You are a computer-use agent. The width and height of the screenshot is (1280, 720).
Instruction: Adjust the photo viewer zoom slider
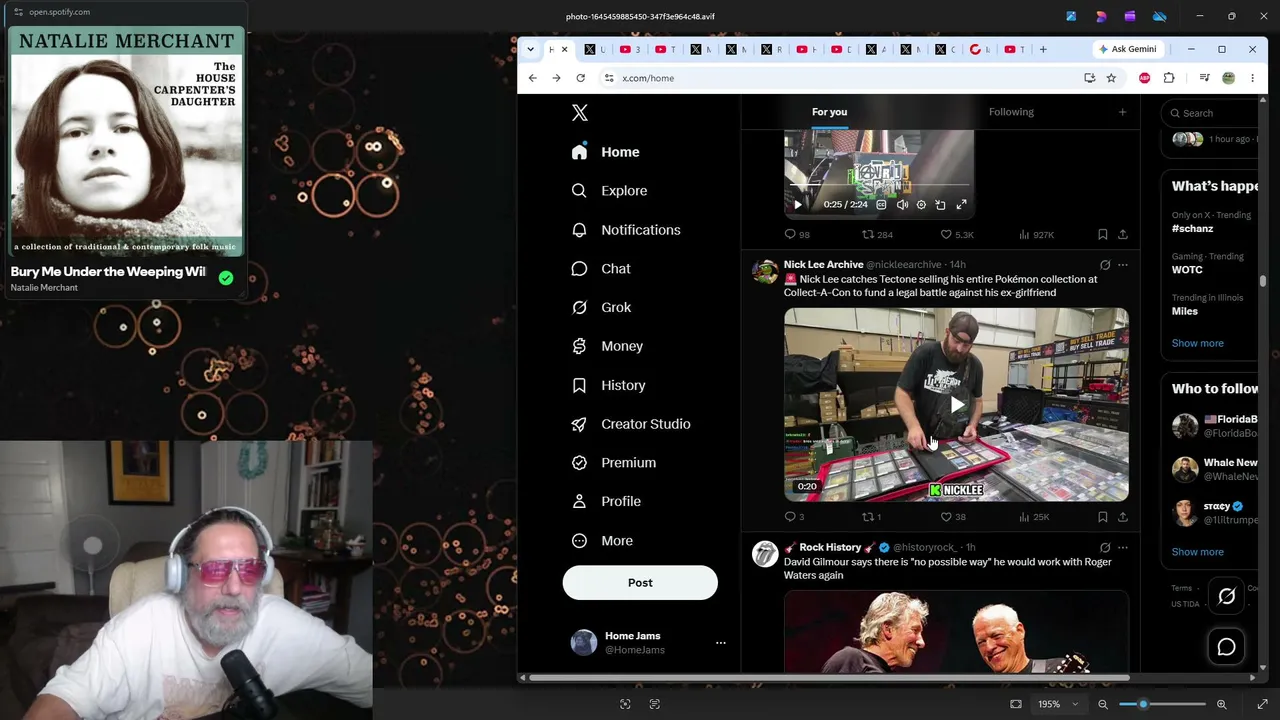tap(1162, 704)
